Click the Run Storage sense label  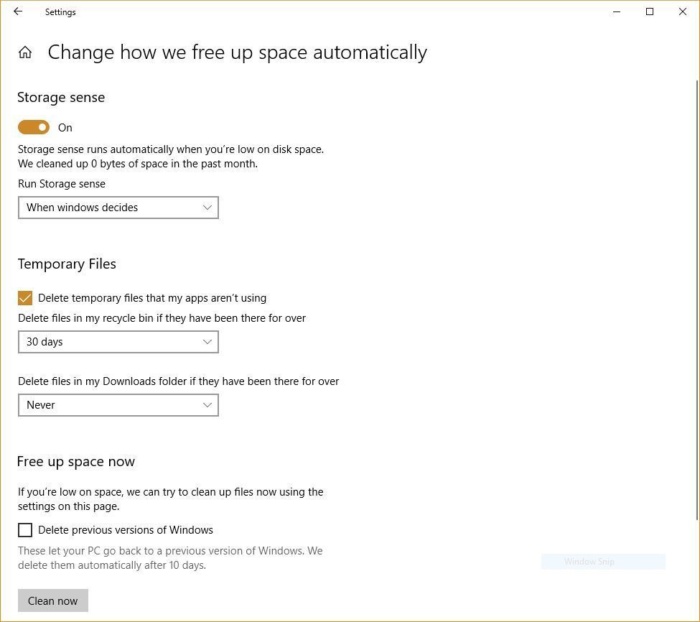62,184
